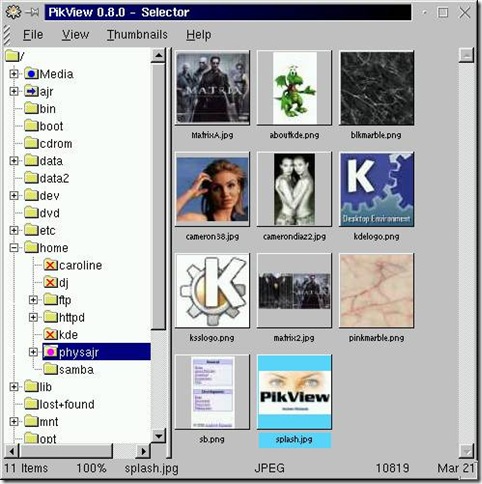Click the bin folder icon

pos(31,108)
